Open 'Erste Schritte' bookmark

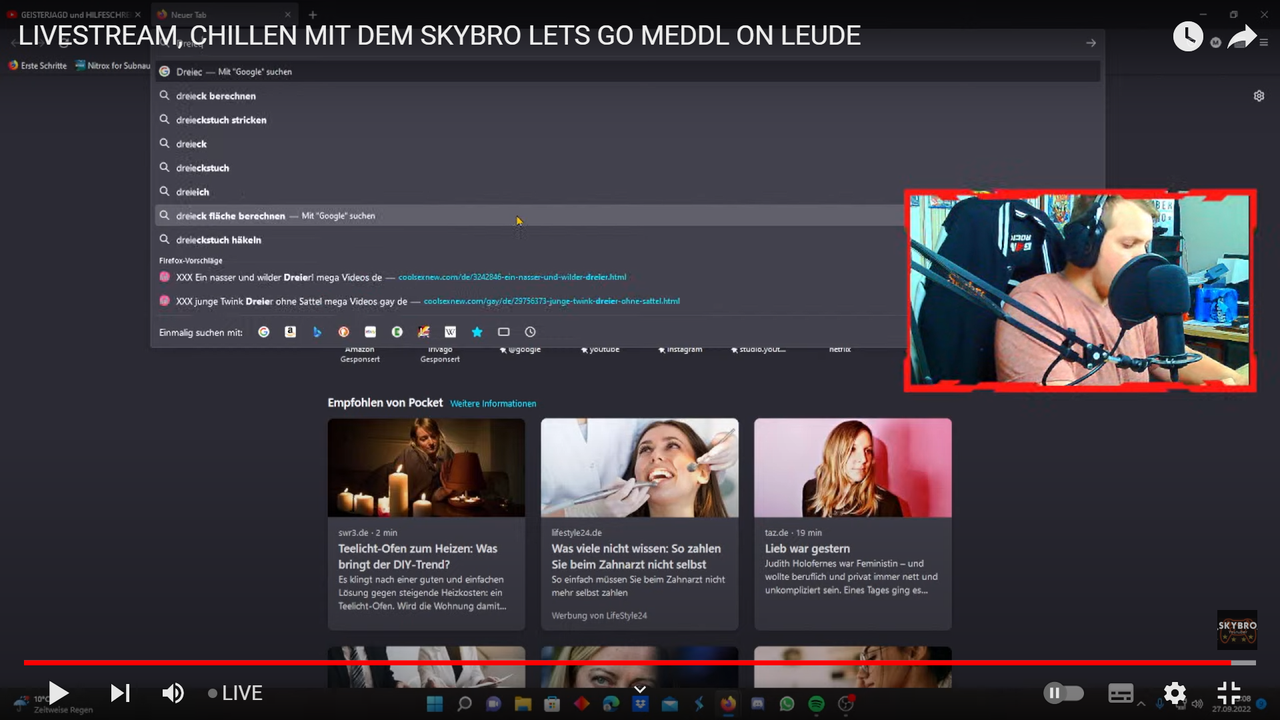pos(38,66)
